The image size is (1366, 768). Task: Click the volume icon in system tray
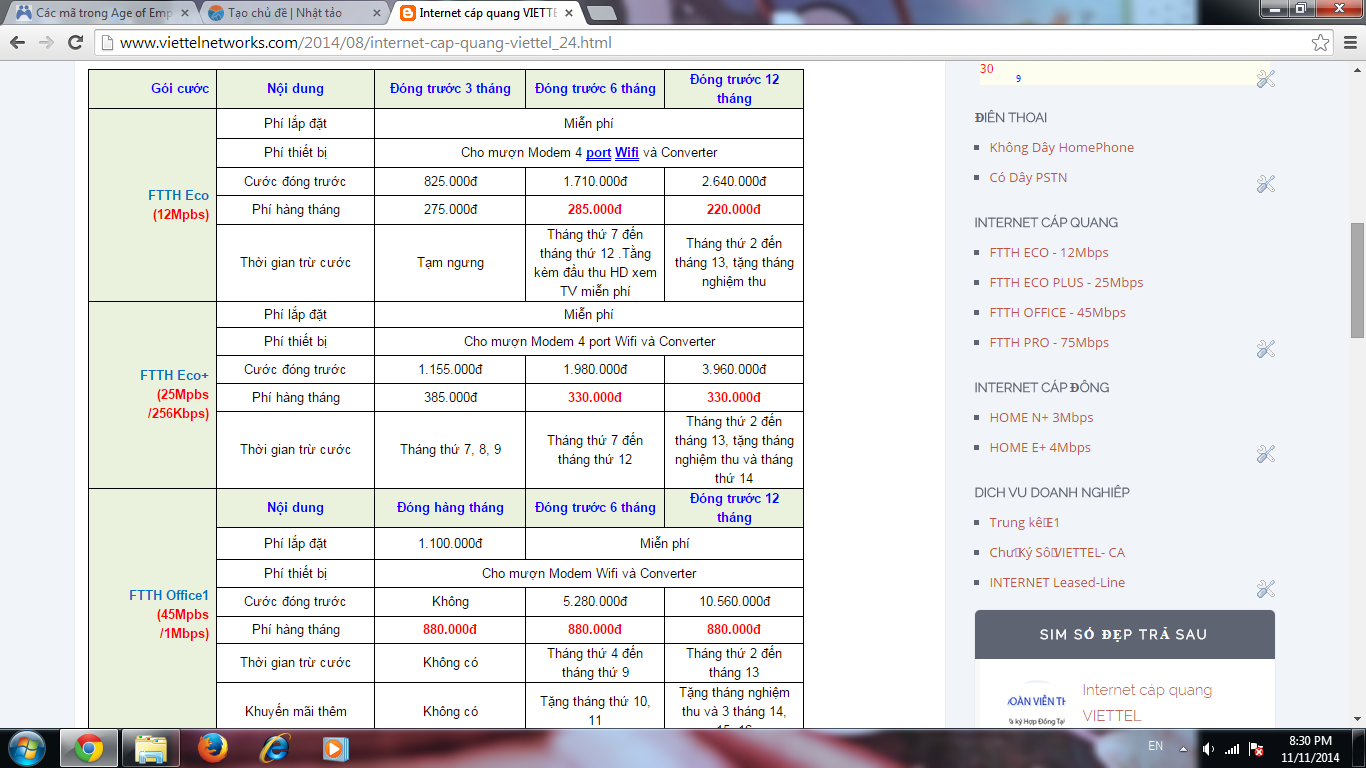click(1209, 748)
